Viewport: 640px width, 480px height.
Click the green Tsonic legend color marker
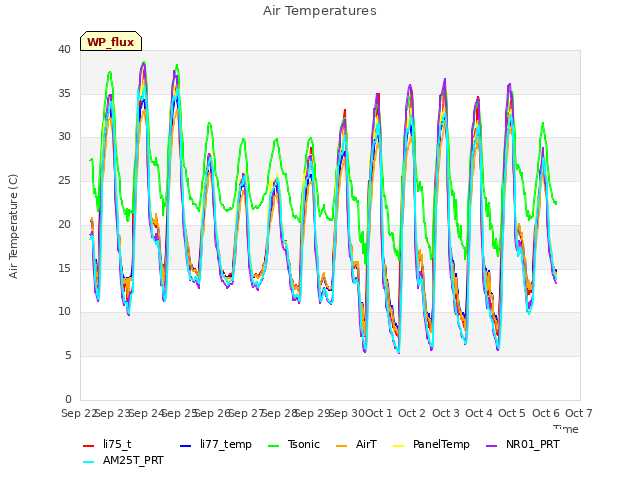(x=273, y=446)
